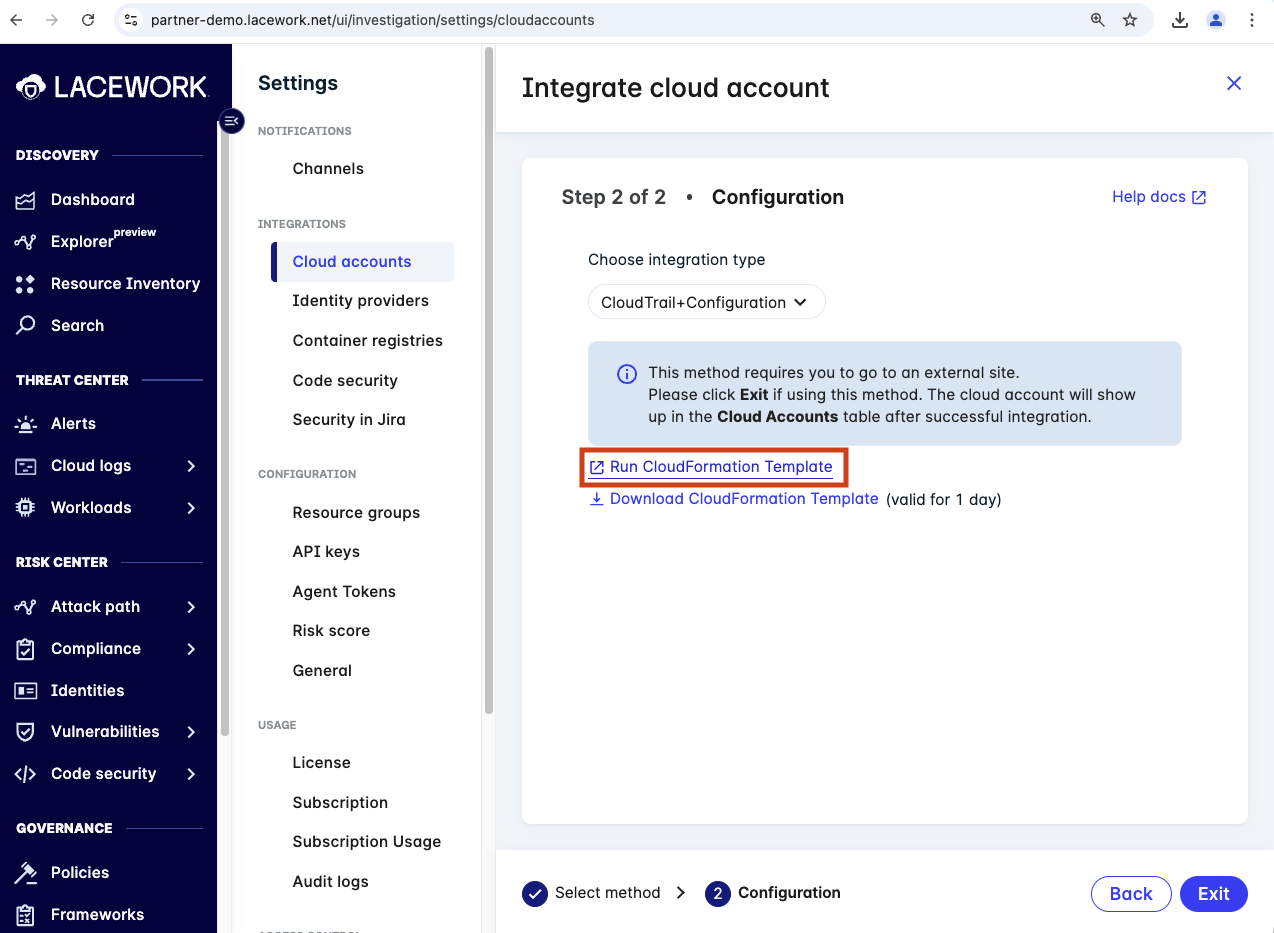Expand the Workloads submenu chevron
This screenshot has width=1274, height=933.
click(191, 508)
